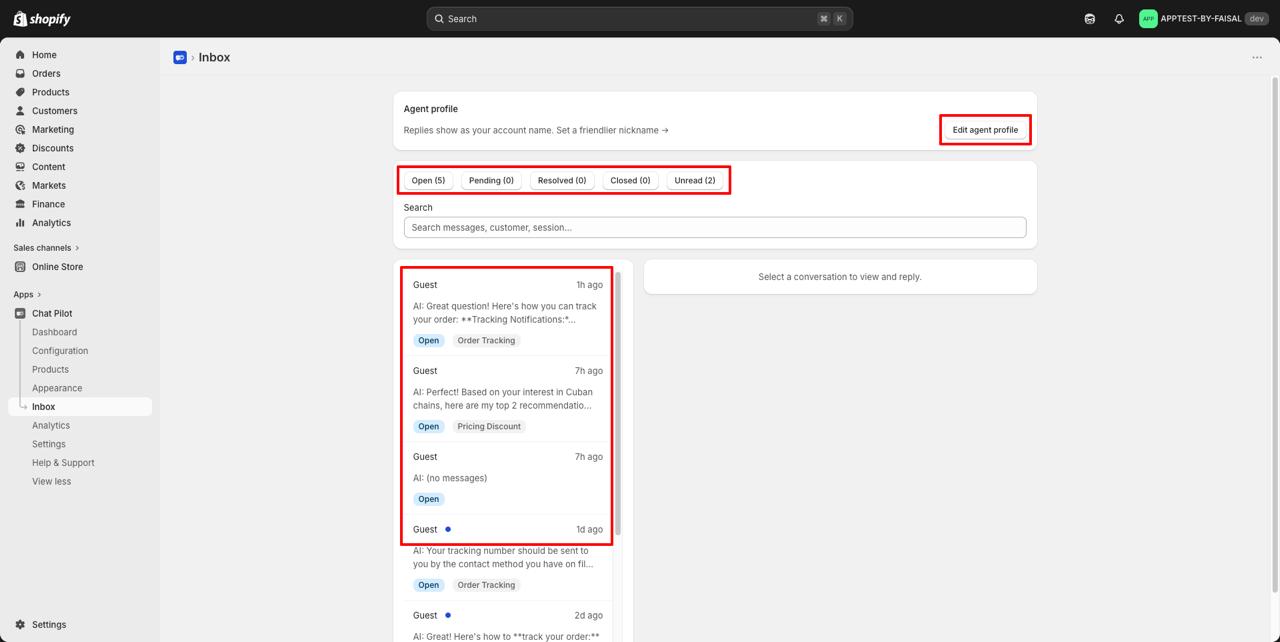Image resolution: width=1280 pixels, height=642 pixels.
Task: Click the Pricing Discount tag
Action: click(x=489, y=427)
